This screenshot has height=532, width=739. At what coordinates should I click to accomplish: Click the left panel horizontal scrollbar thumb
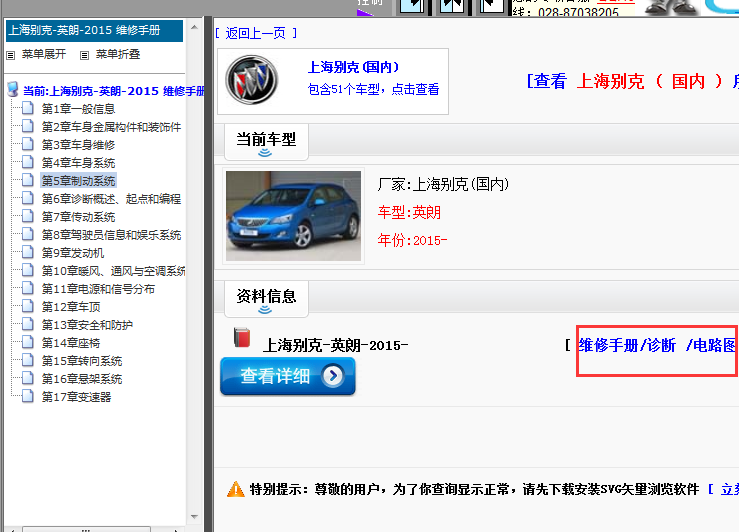(x=87, y=529)
